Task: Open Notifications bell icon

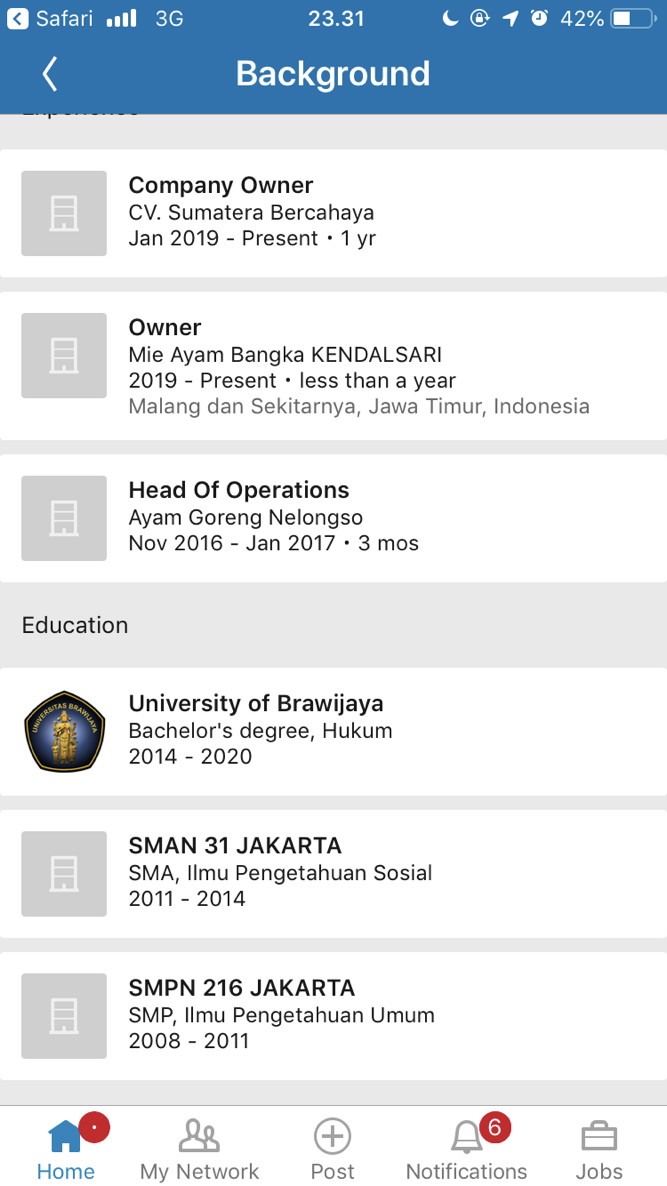Action: point(467,1138)
